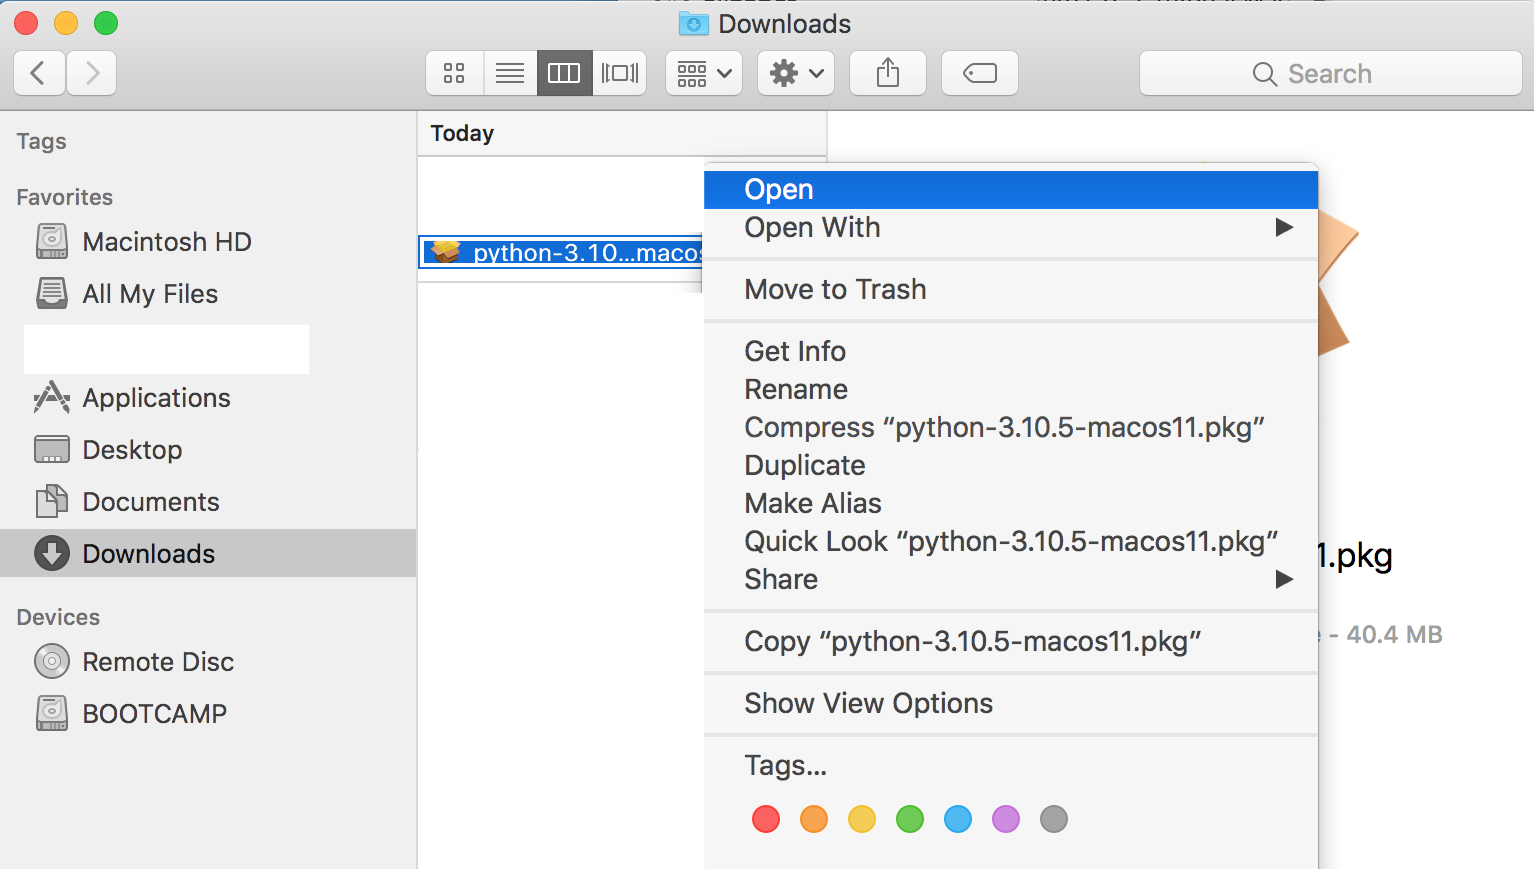Click the Tags sidebar heading
The height and width of the screenshot is (869, 1534).
coord(42,141)
